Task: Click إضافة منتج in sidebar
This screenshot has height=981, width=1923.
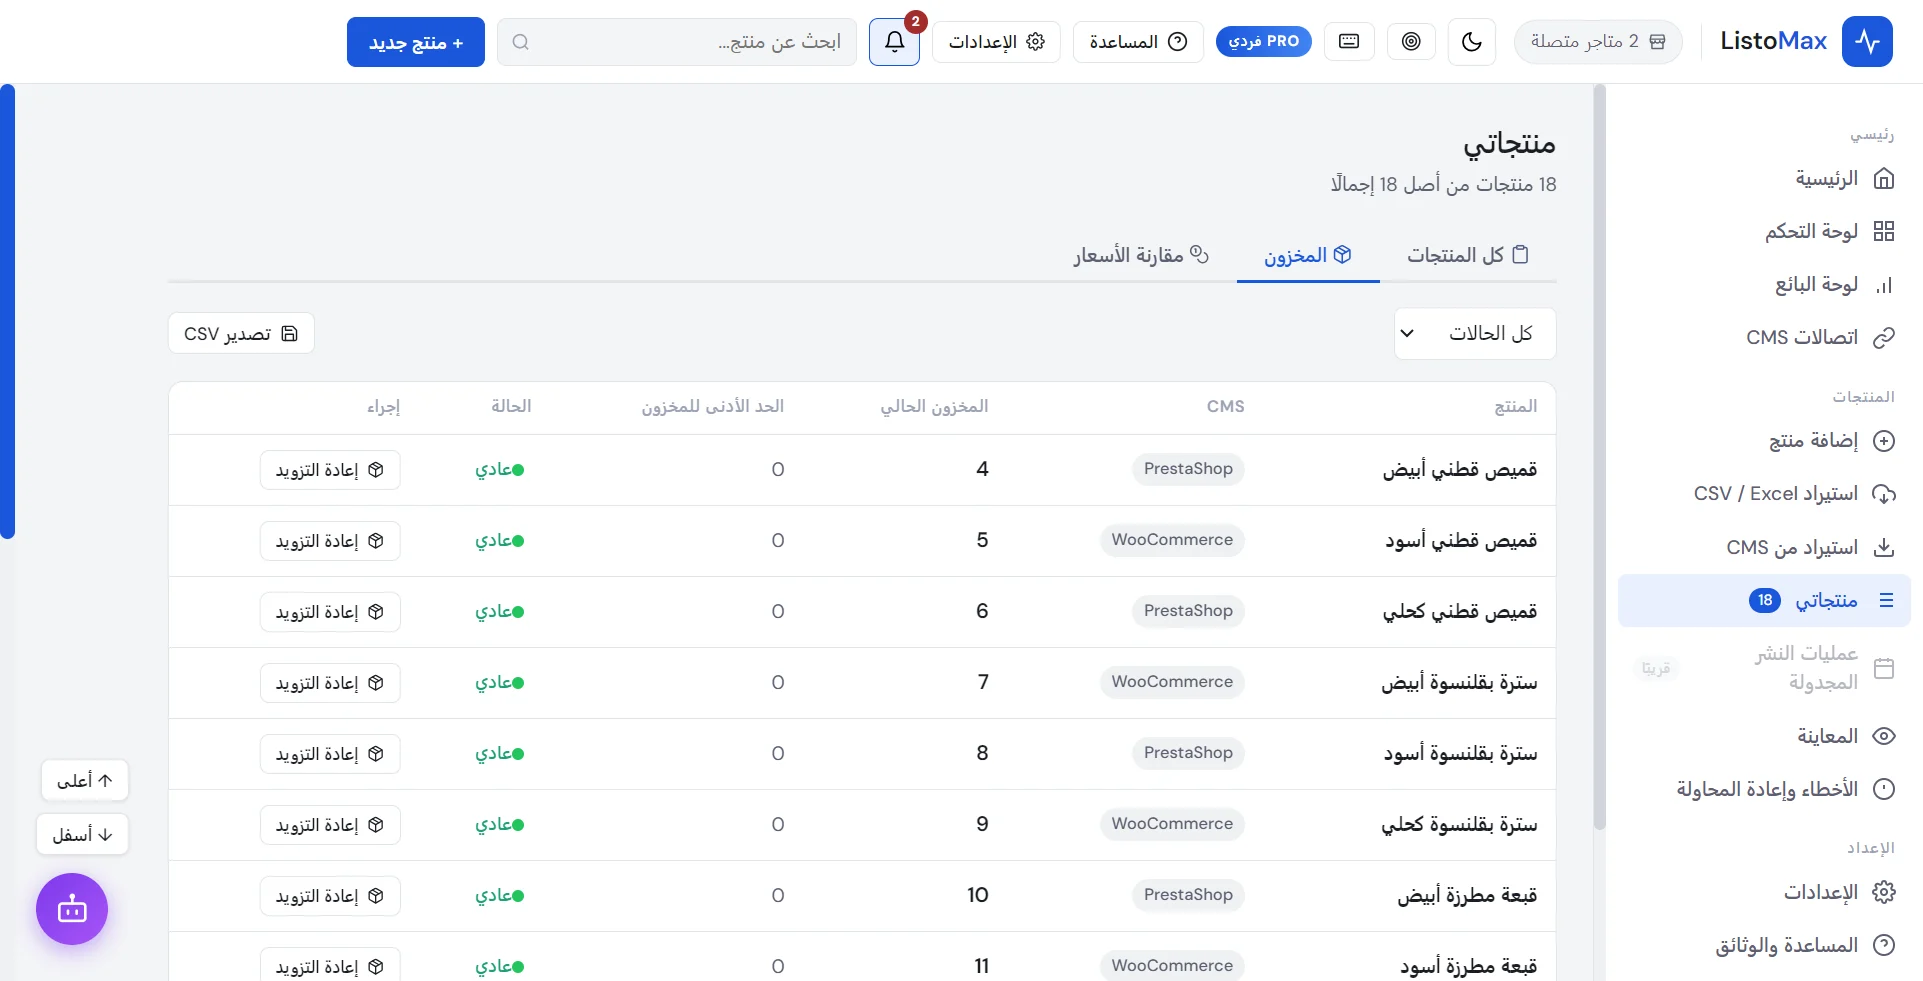Action: tap(1765, 441)
